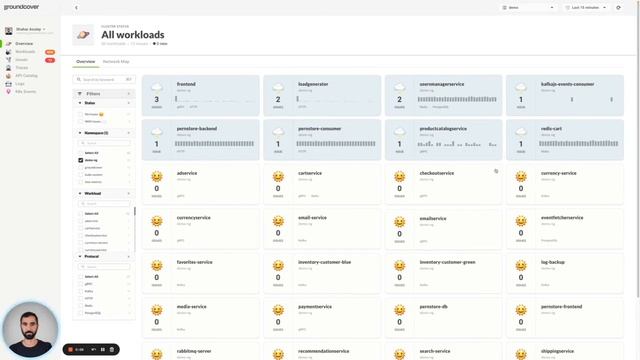This screenshot has width=640, height=360.
Task: Check the second checkbox under the Status filter
Action: 80,122
